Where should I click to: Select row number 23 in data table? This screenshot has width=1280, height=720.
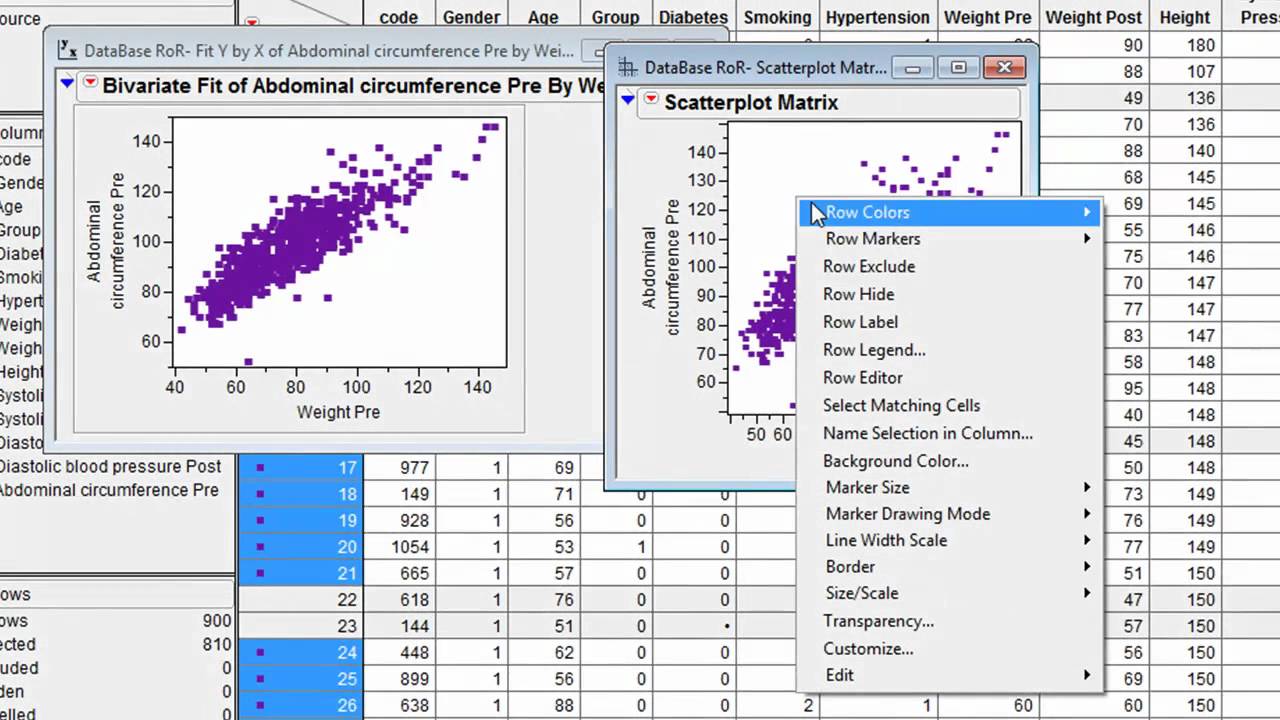coord(346,626)
